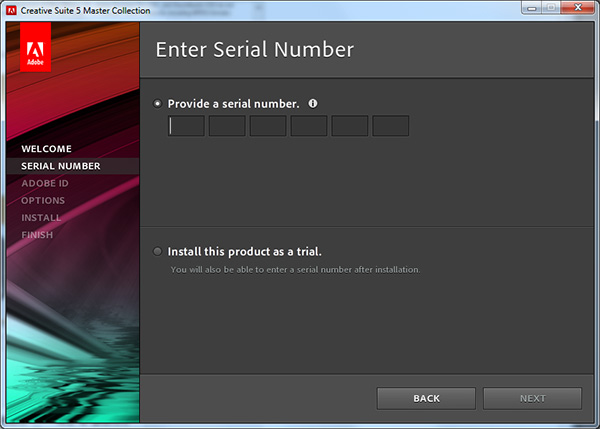Select the fourth serial number field

[x=309, y=126]
